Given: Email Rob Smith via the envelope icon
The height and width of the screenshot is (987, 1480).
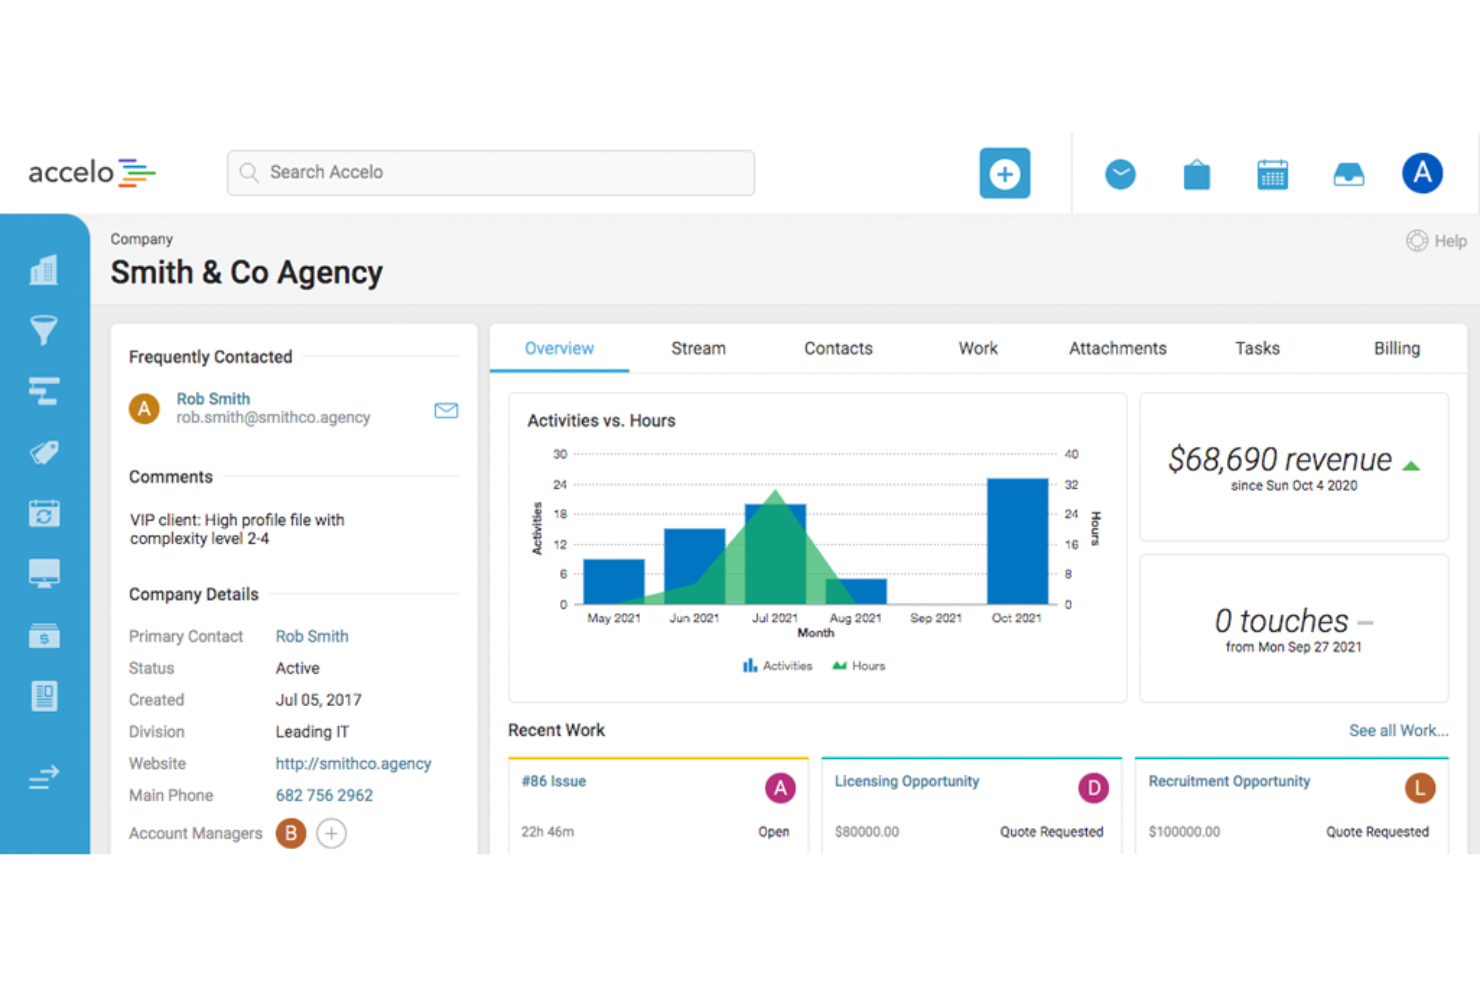Looking at the screenshot, I should coord(446,410).
